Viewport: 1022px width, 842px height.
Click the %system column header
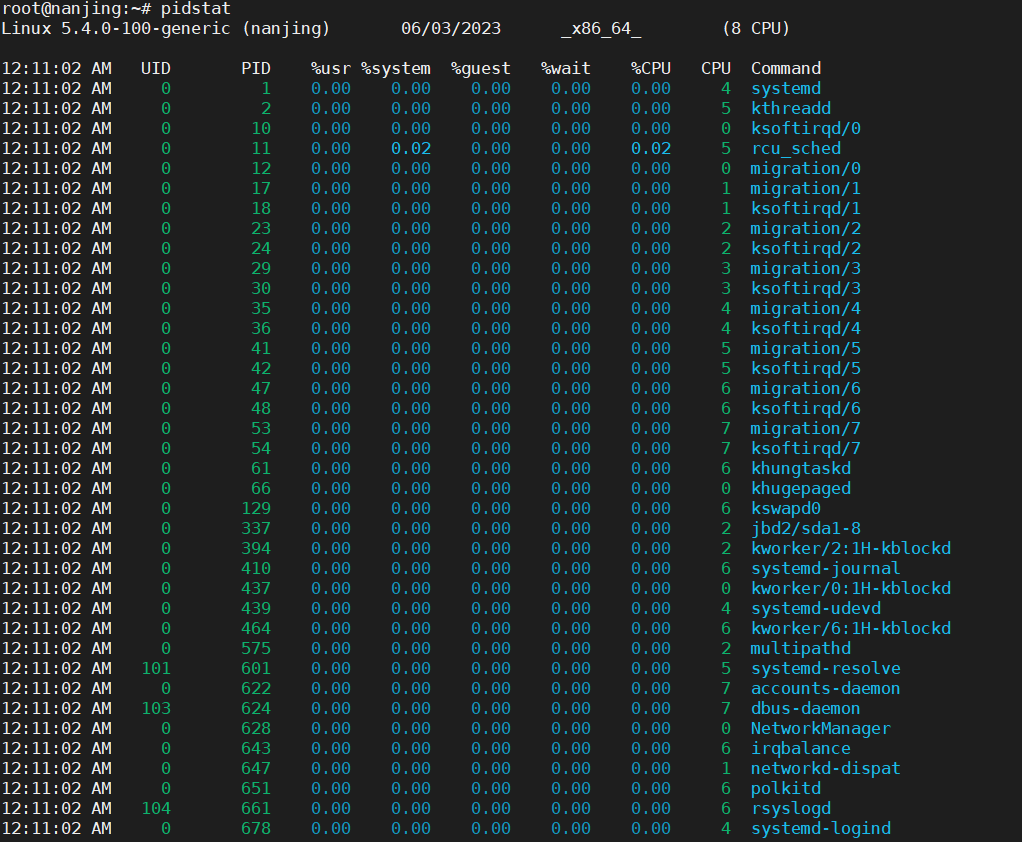[397, 68]
